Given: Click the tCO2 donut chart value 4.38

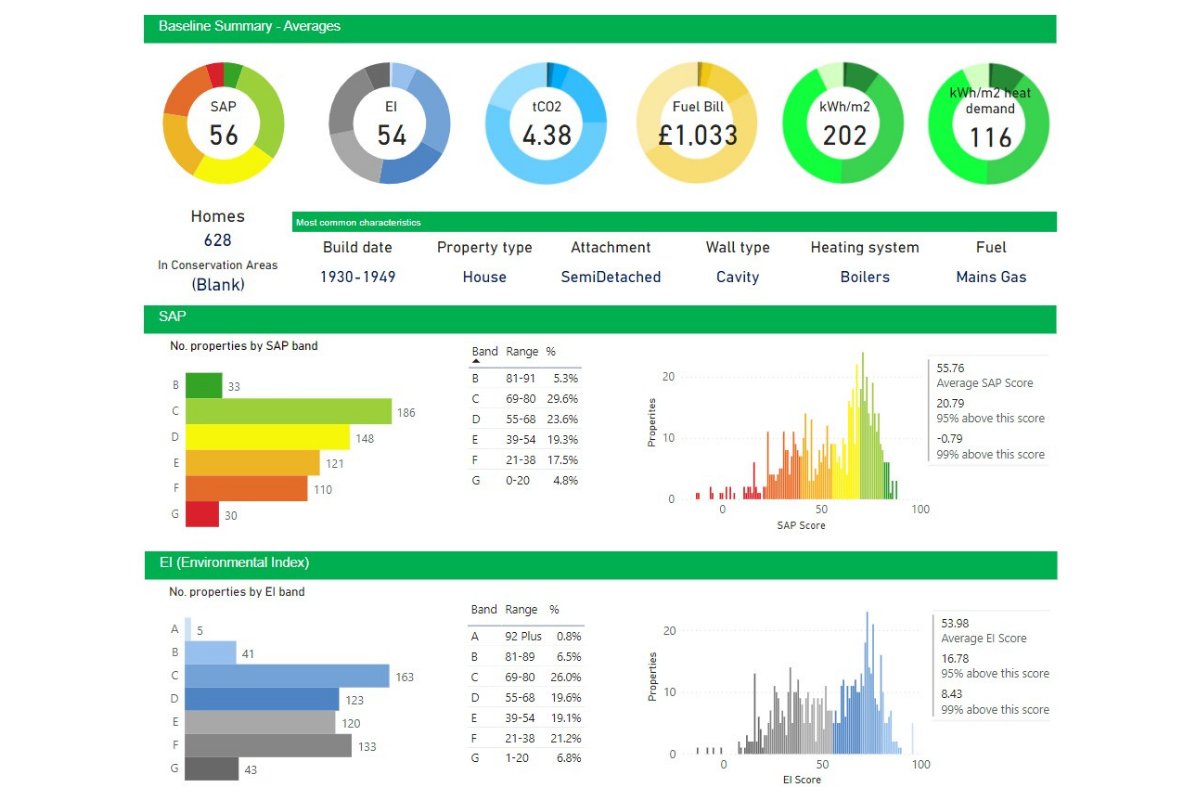Looking at the screenshot, I should coord(546,135).
